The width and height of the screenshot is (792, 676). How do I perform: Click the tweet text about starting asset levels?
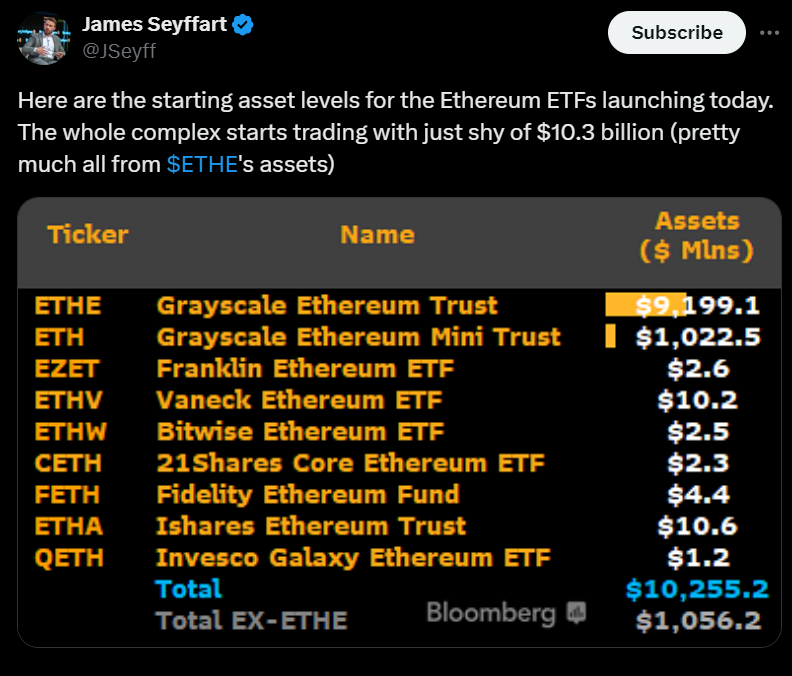point(396,132)
